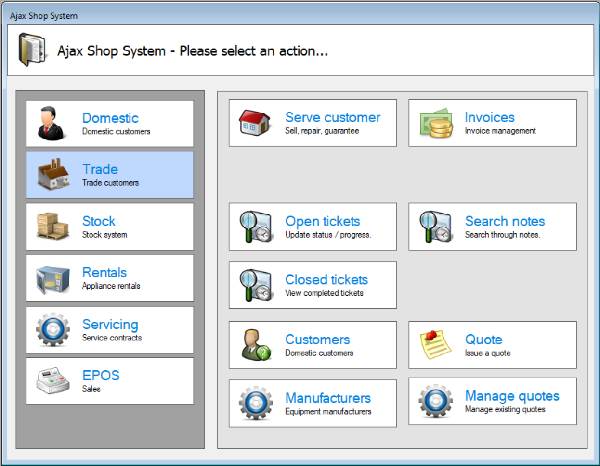Viewport: 600px width, 466px height.
Task: Click the Trade factory icon
Action: click(52, 175)
